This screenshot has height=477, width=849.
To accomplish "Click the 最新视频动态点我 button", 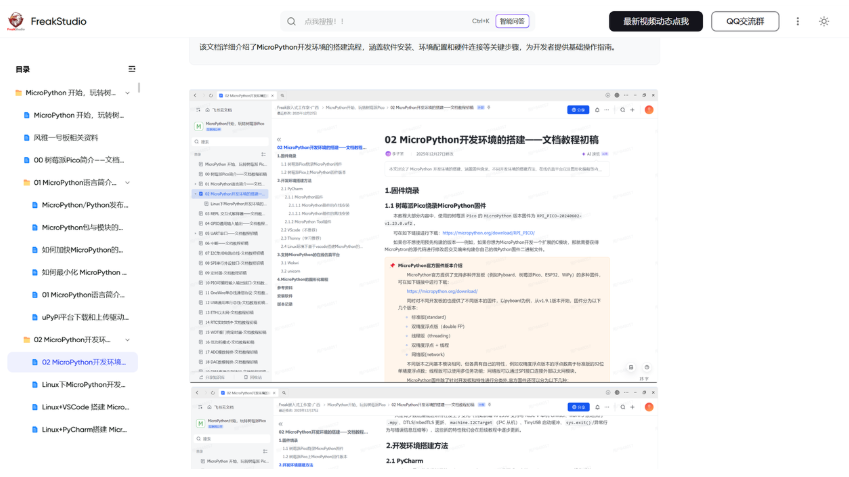I will coord(656,21).
